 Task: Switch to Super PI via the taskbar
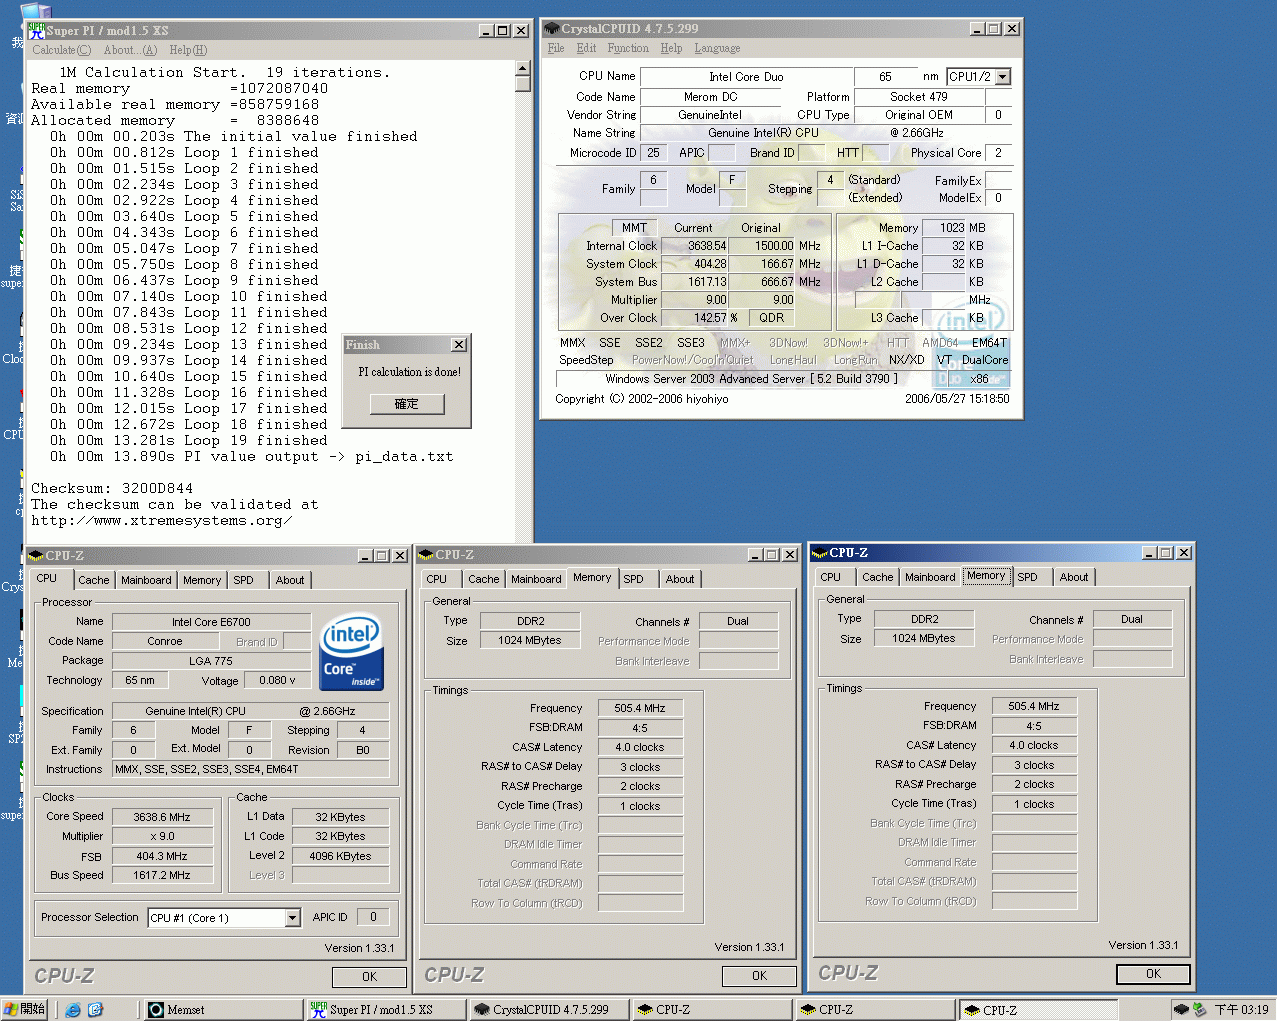pos(386,1010)
